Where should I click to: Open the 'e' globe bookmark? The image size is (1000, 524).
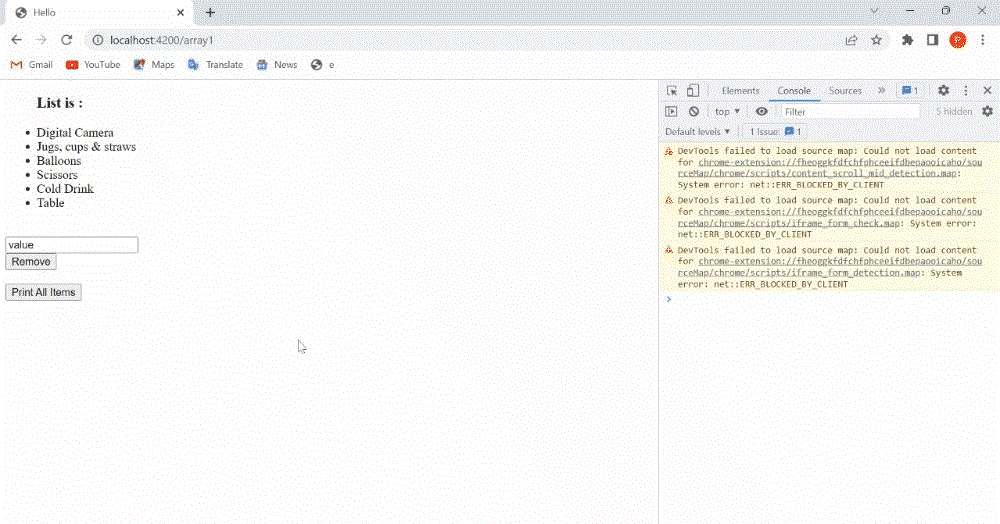click(x=323, y=65)
